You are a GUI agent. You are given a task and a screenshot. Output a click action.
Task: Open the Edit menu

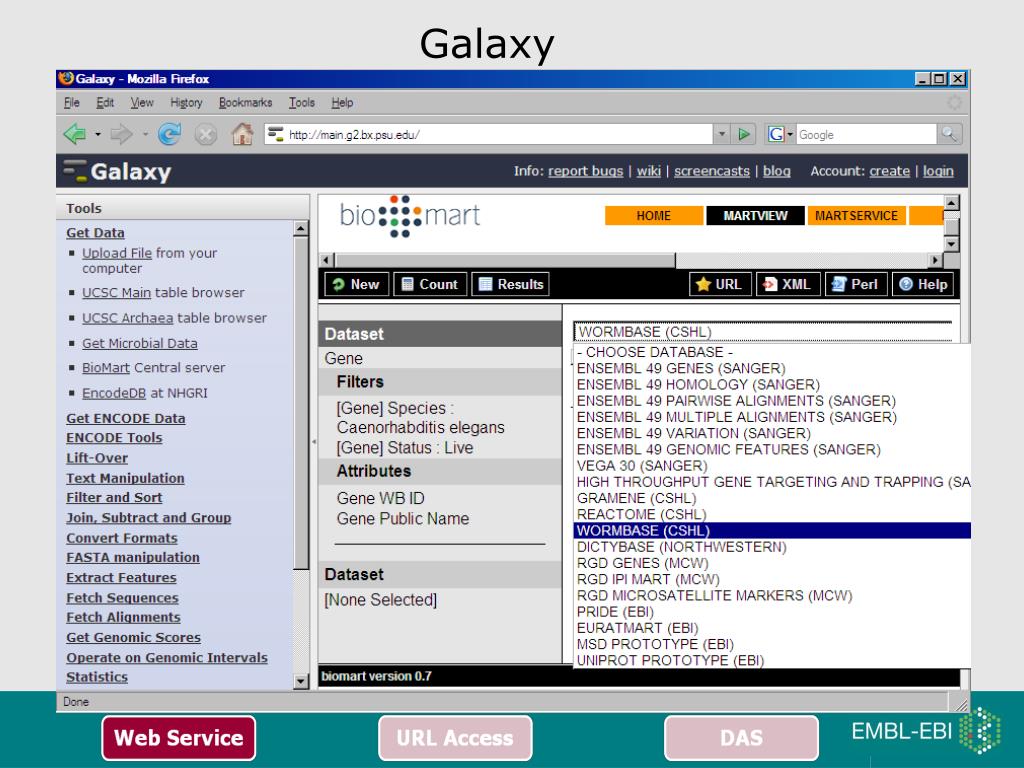click(105, 103)
